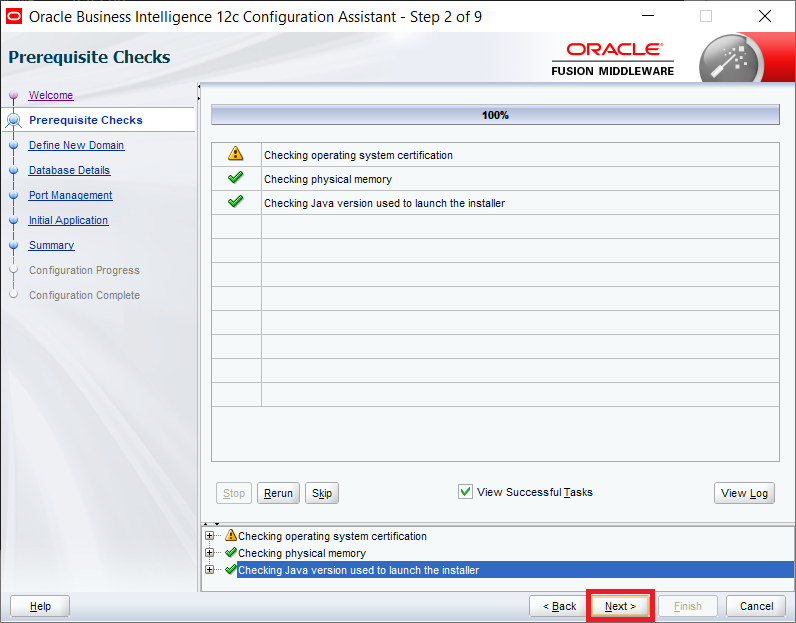Image resolution: width=796 pixels, height=623 pixels.
Task: Navigate to the Initial Application step
Action: click(x=68, y=220)
